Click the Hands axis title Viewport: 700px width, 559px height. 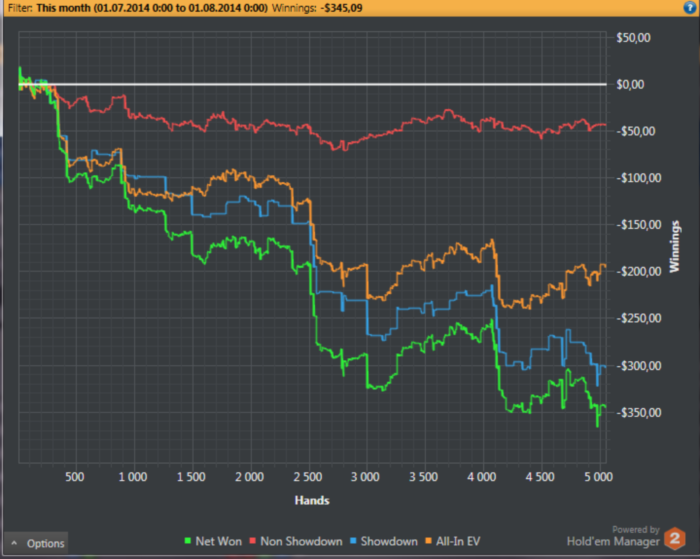[x=312, y=501]
